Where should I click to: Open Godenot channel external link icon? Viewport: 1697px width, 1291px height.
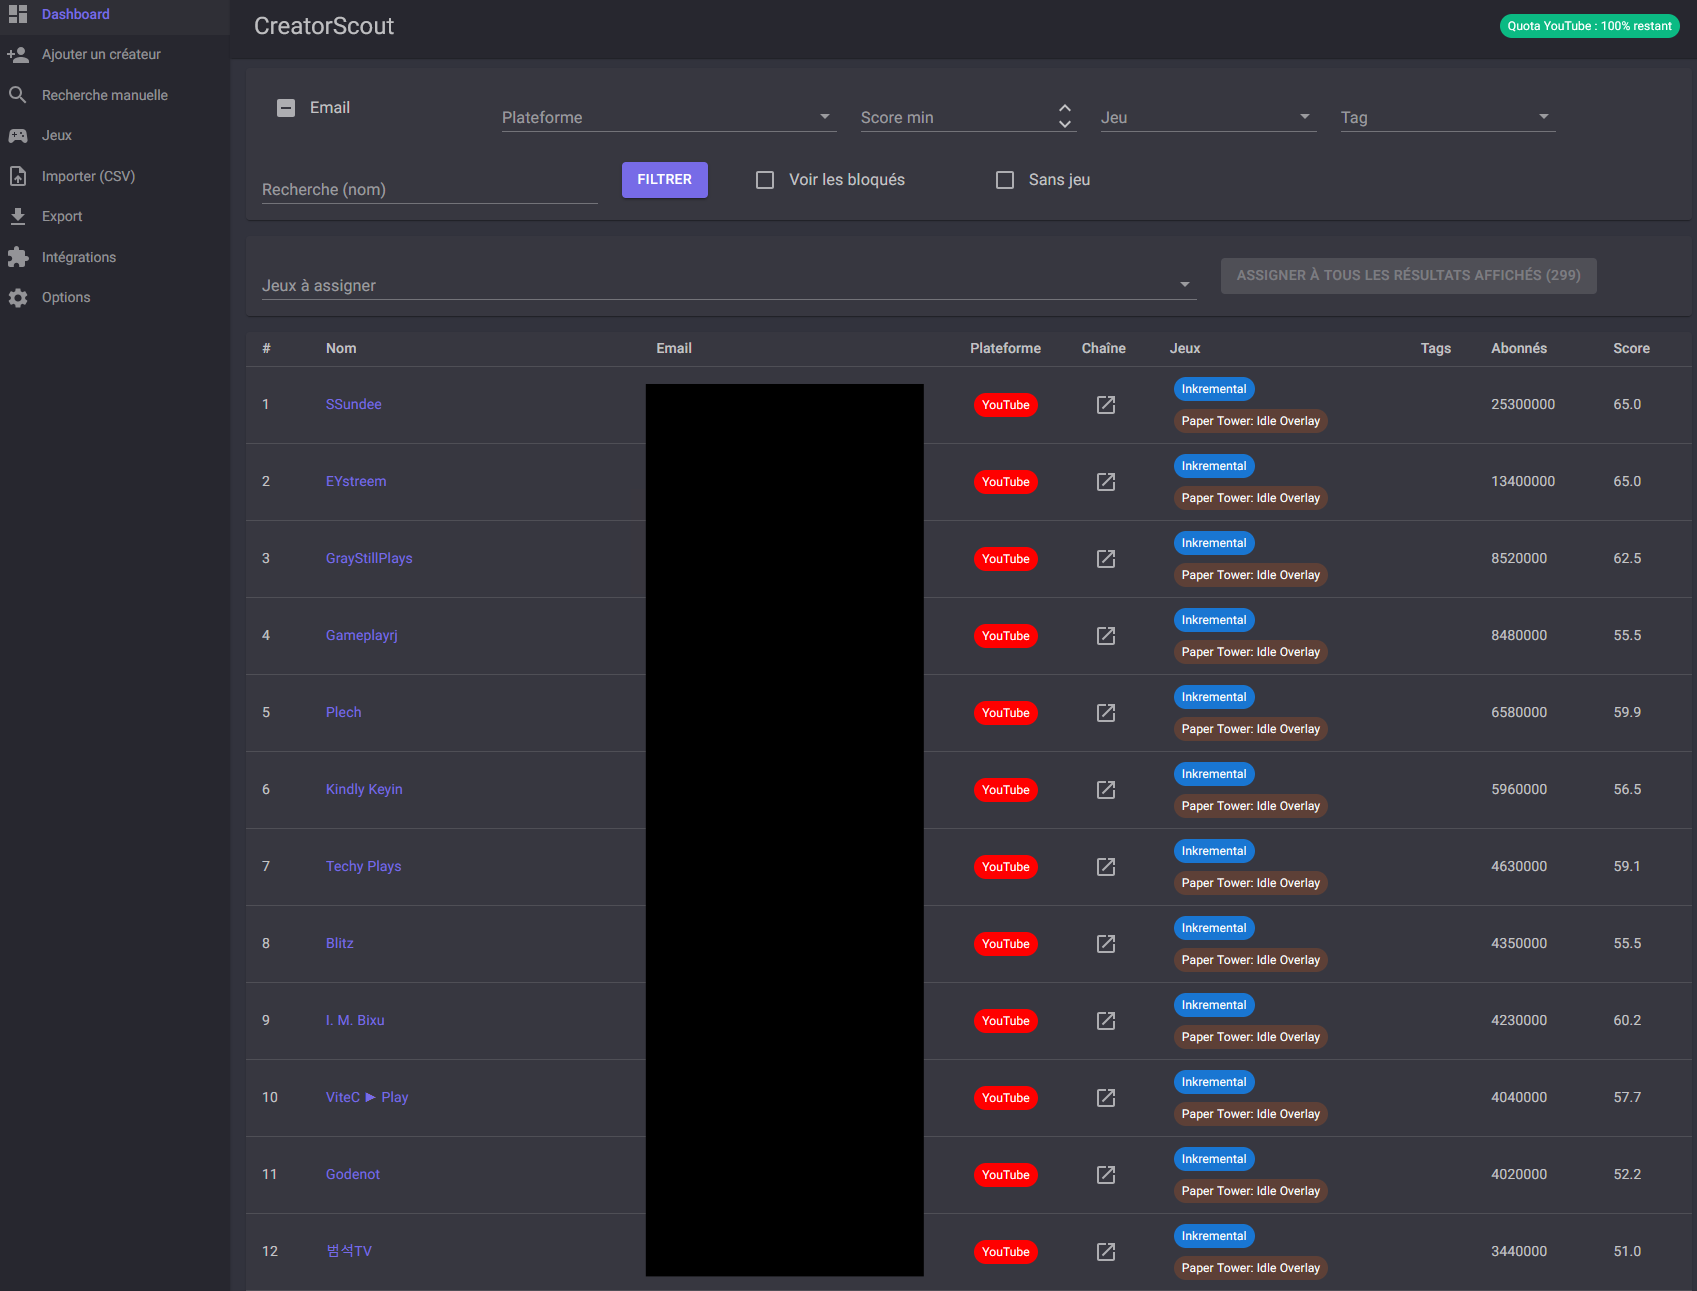1106,1175
